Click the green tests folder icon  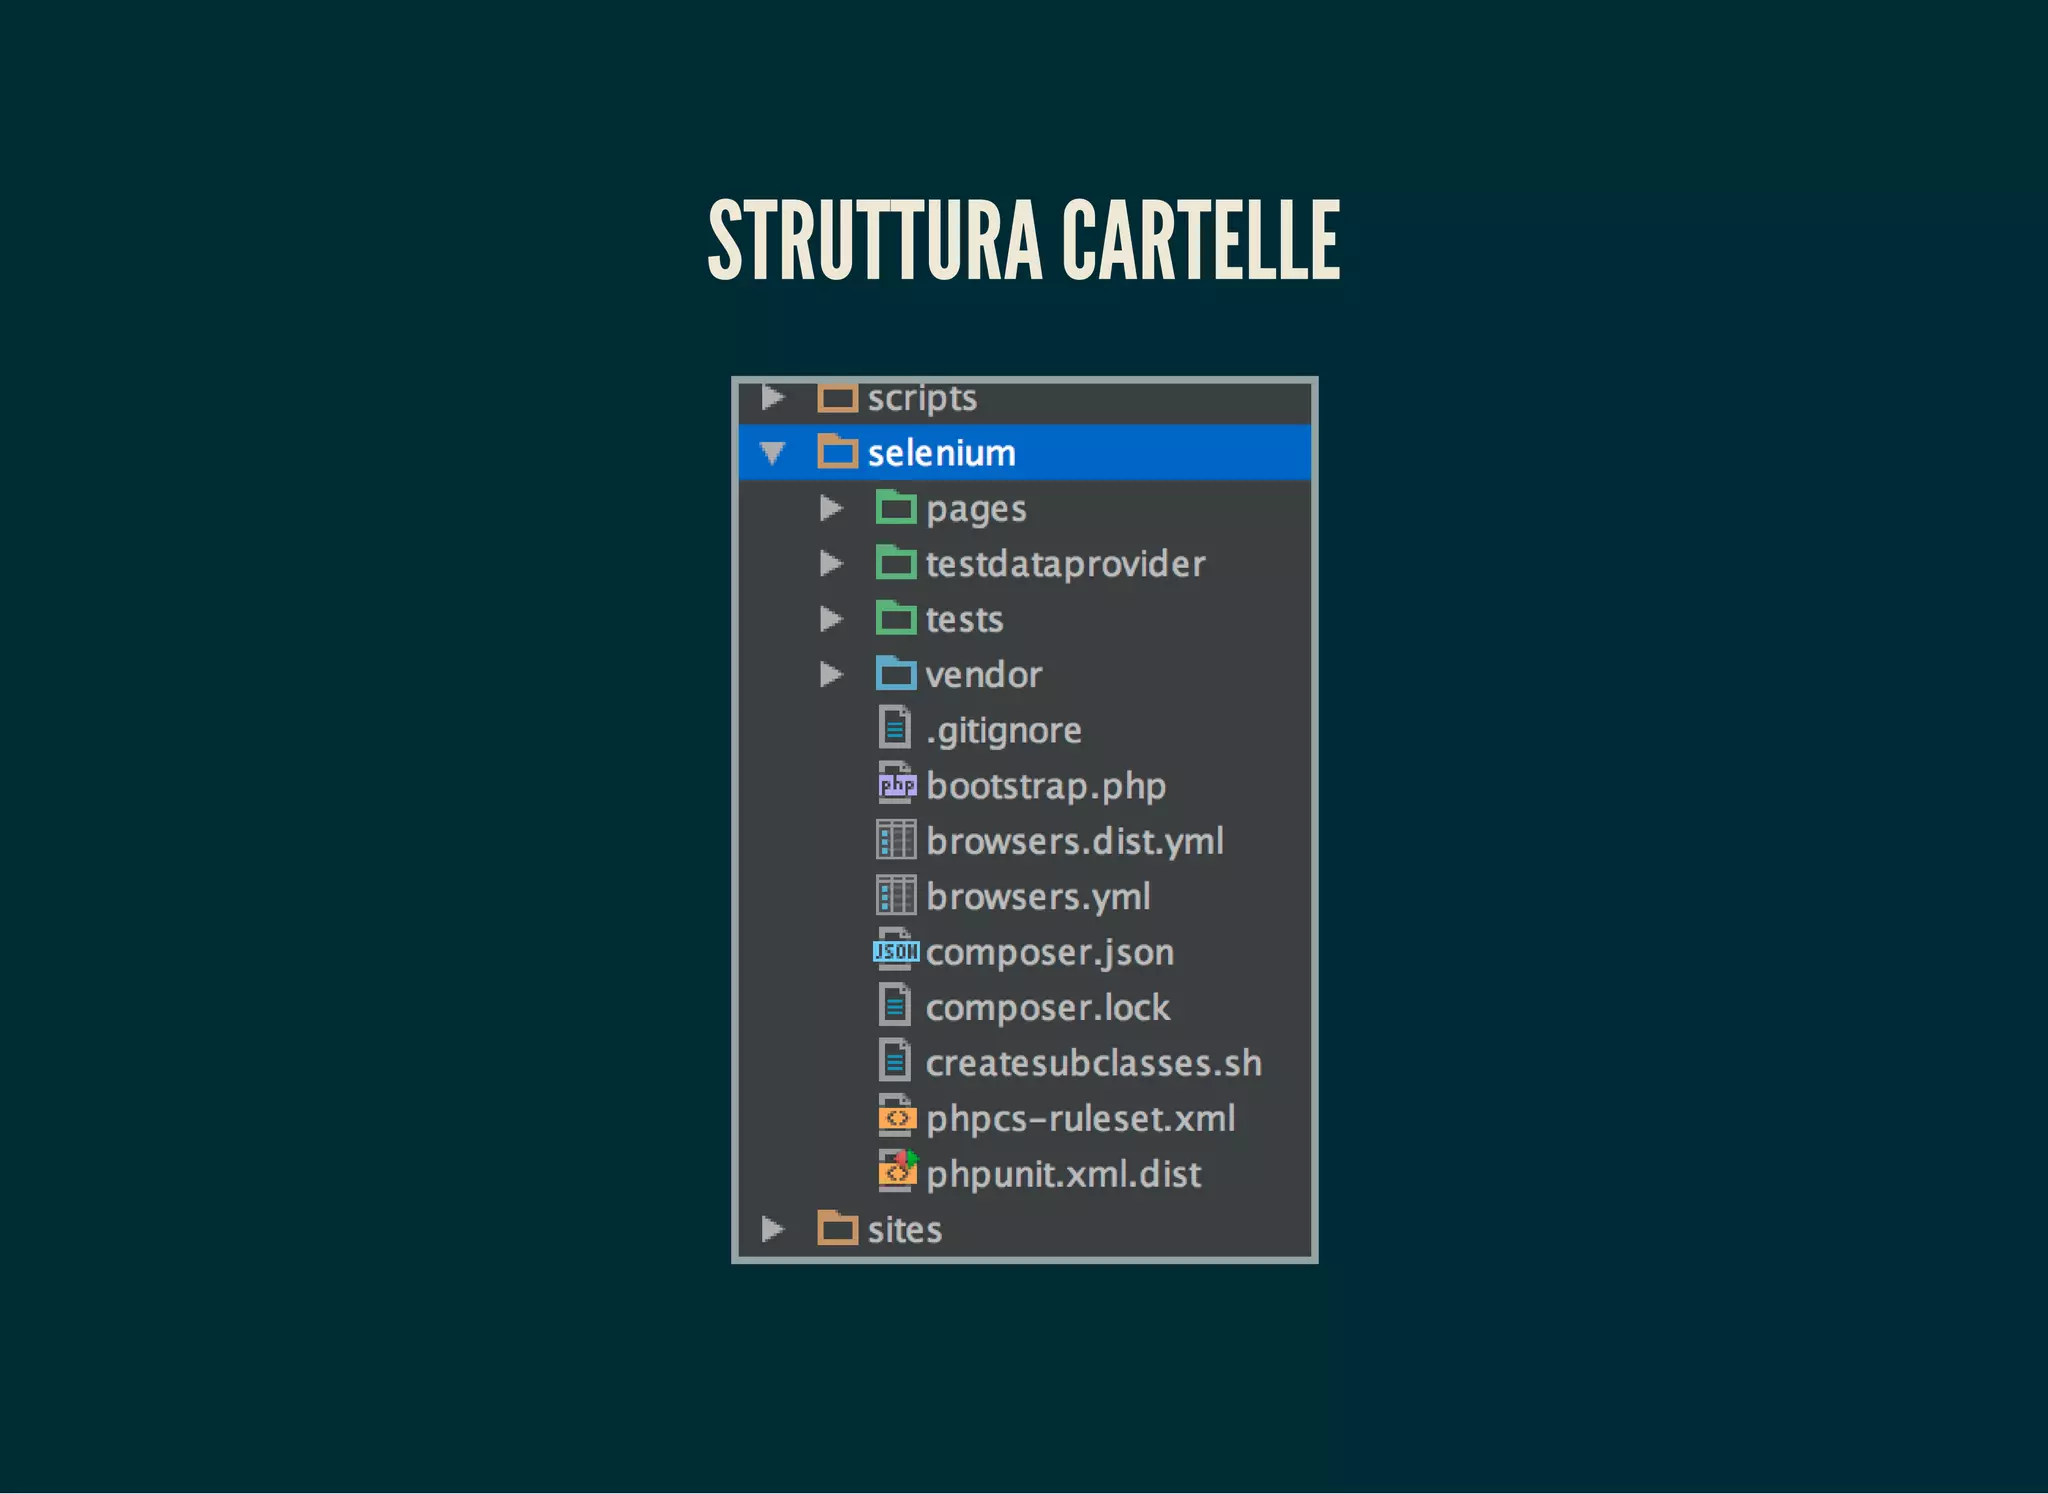pyautogui.click(x=896, y=618)
